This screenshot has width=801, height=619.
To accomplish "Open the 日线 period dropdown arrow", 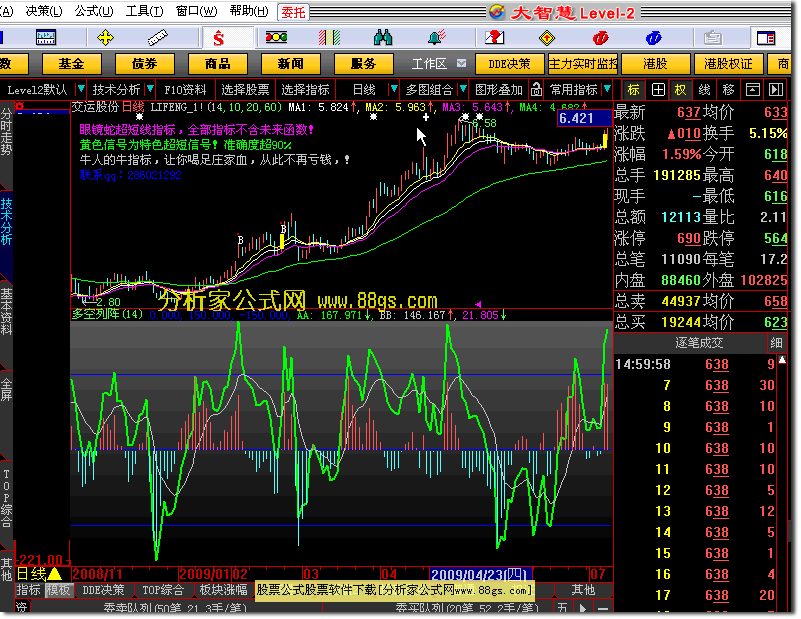I will pos(394,89).
